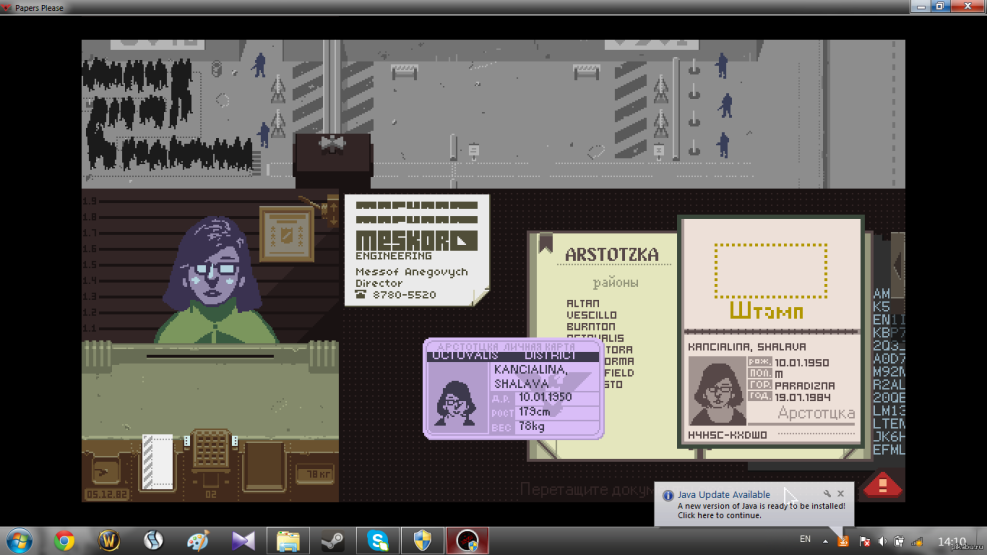Click ID card height 179cm
Screen dimensions: 987x555
click(534, 412)
